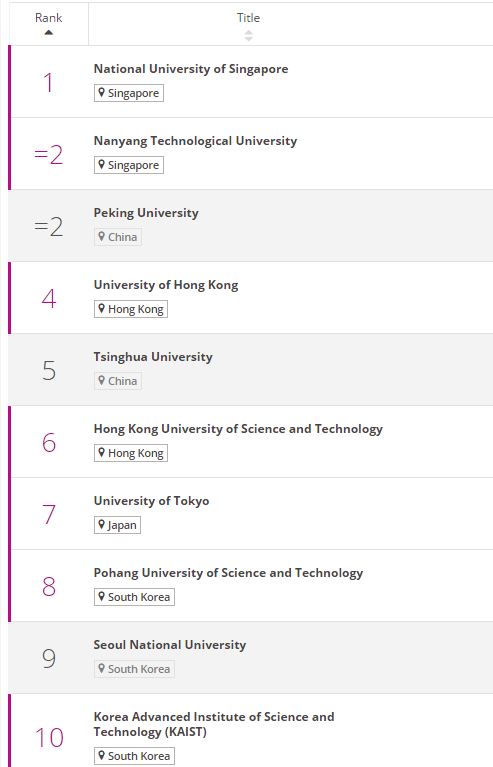The height and width of the screenshot is (767, 493).
Task: Open KAIST university page link
Action: 214,724
